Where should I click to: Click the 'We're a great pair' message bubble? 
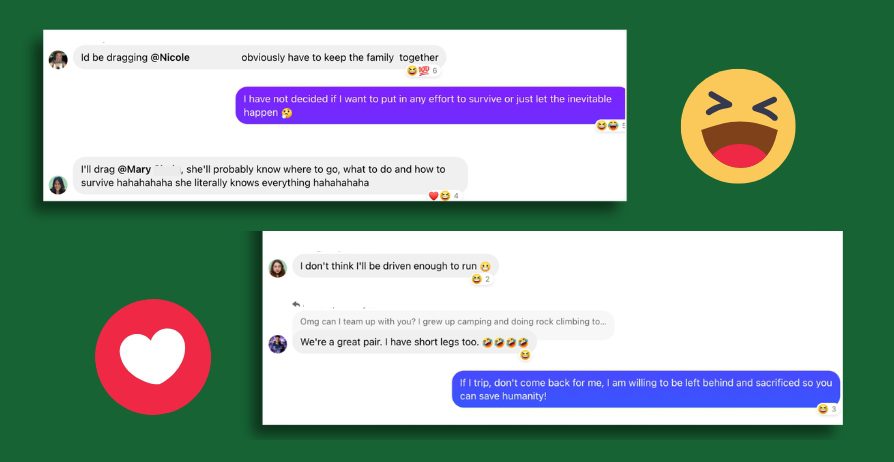click(x=415, y=342)
